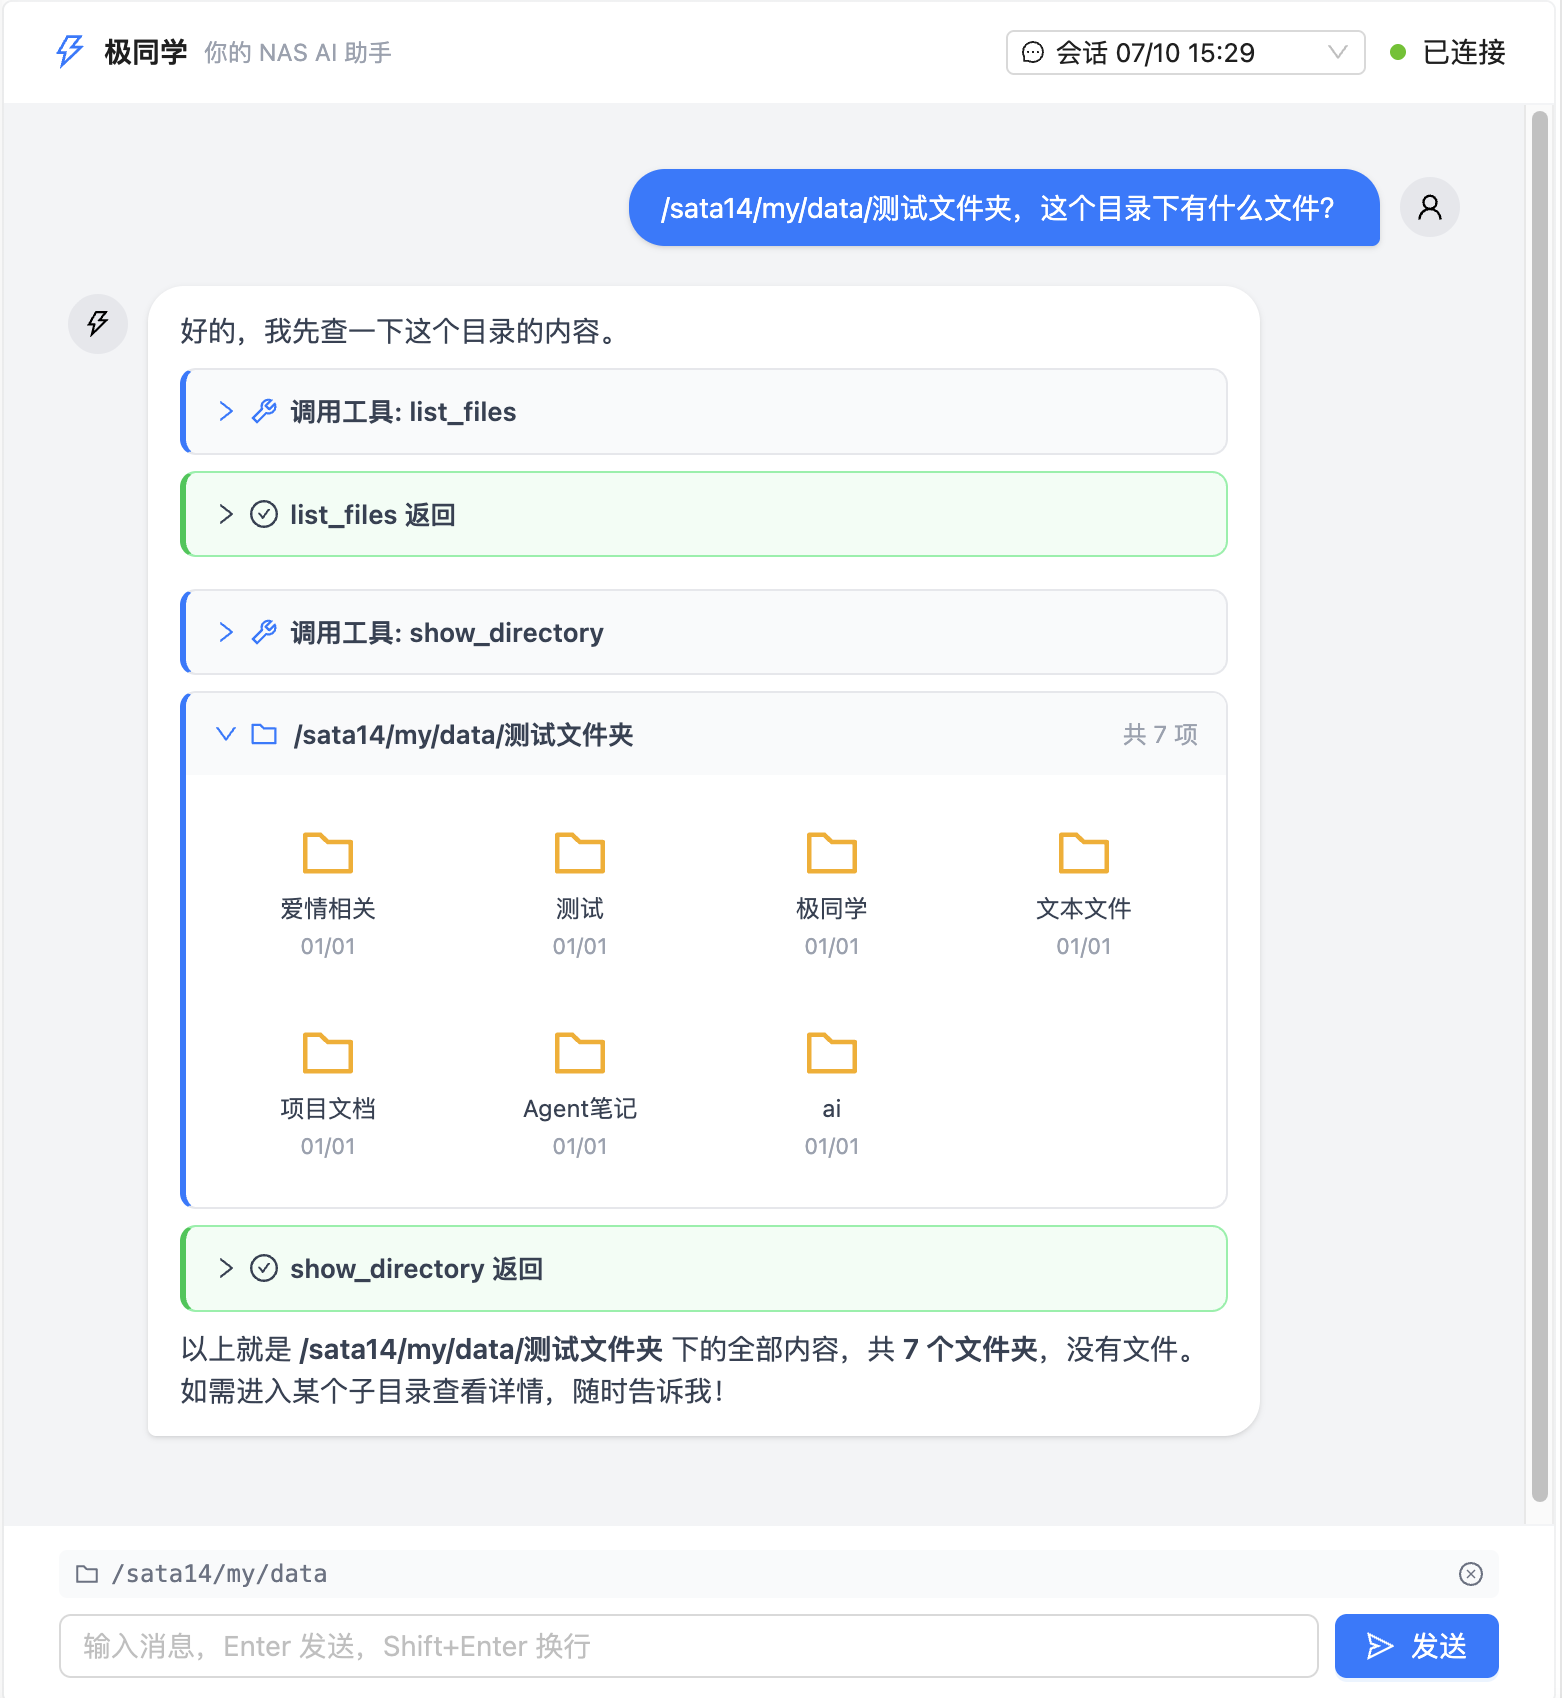1562x1698 pixels.
Task: Click the wrench icon beside list_files
Action: (x=264, y=411)
